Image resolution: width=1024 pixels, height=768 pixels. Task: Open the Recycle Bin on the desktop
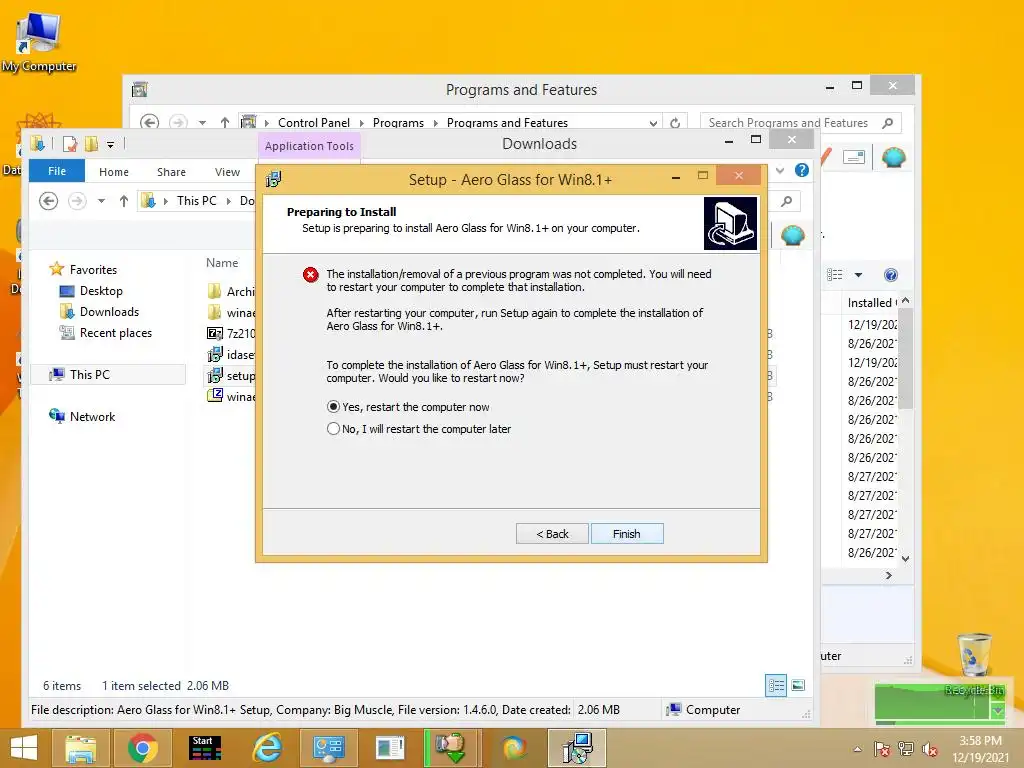click(974, 662)
